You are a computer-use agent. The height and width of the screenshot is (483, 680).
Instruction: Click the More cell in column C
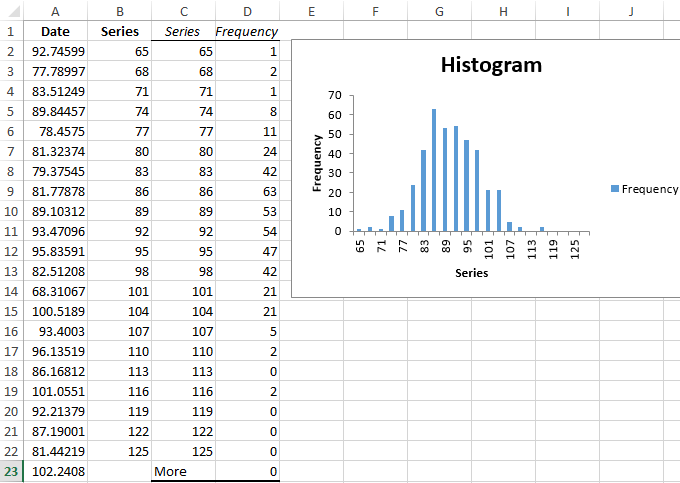click(182, 471)
